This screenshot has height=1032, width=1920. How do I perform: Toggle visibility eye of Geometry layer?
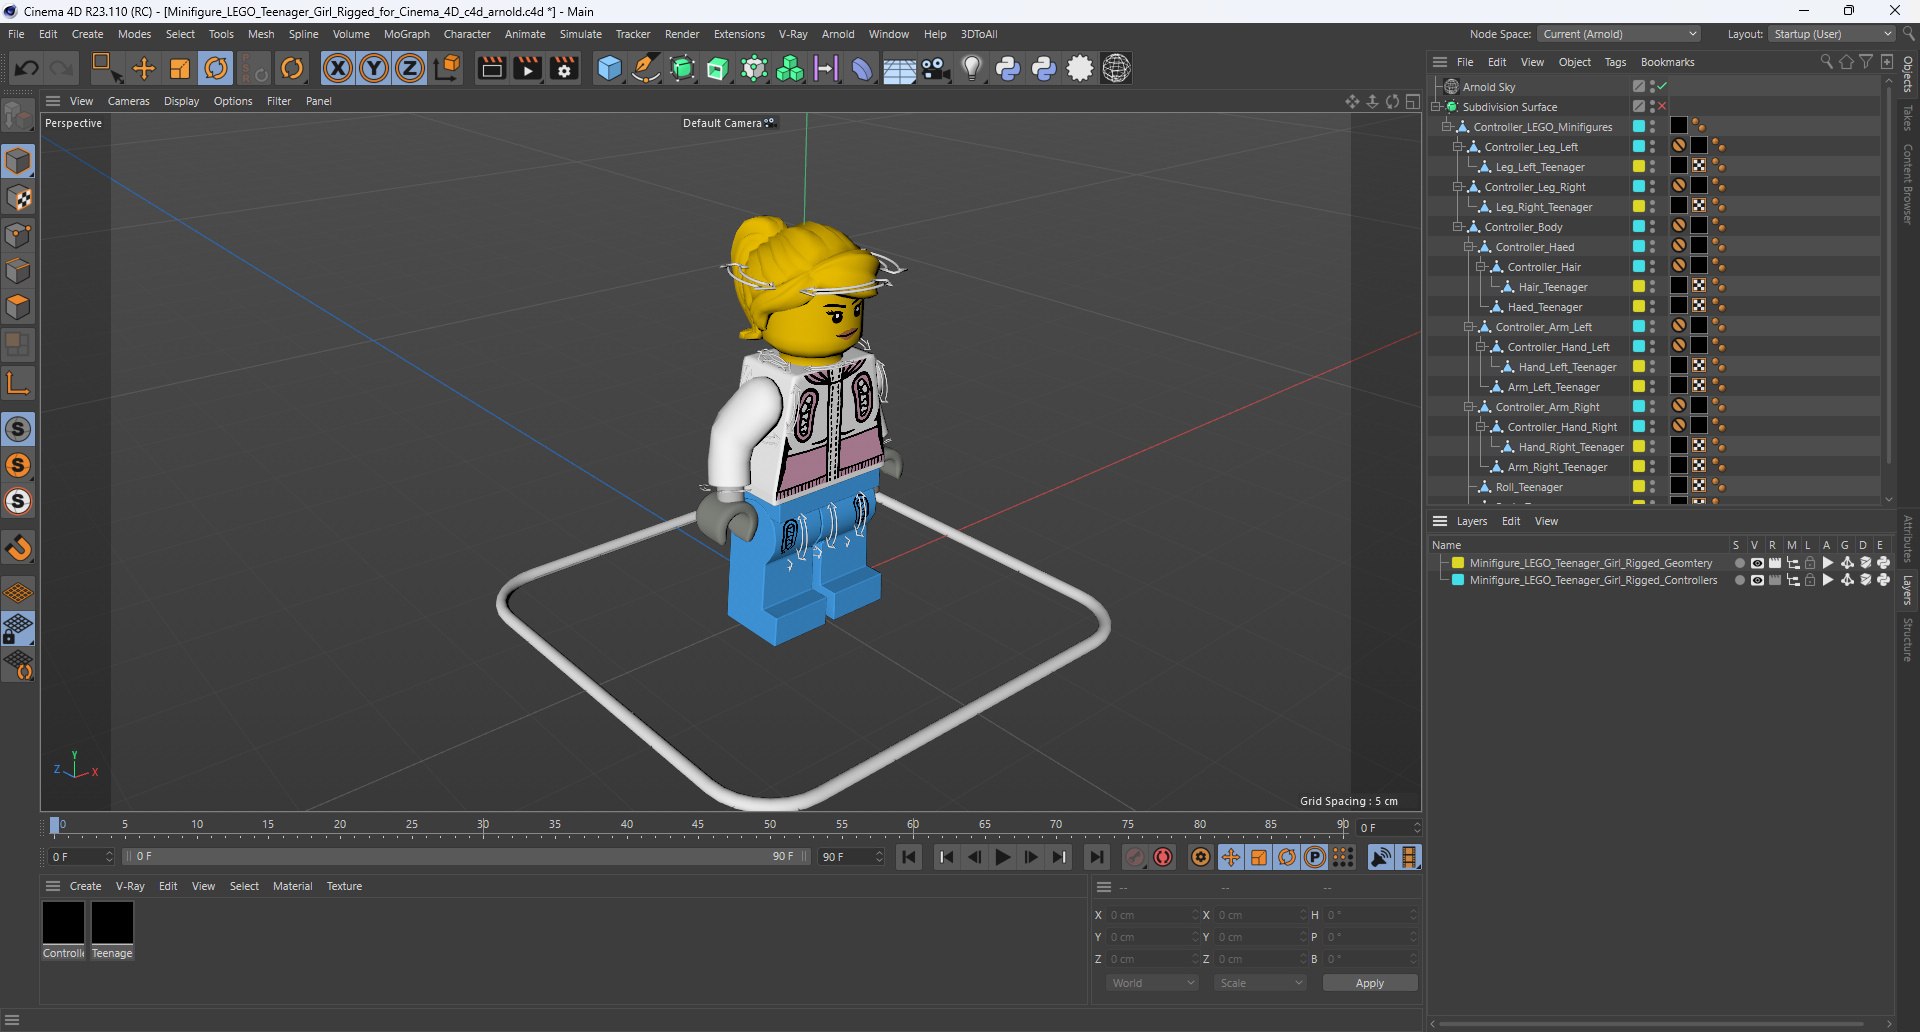click(x=1757, y=563)
